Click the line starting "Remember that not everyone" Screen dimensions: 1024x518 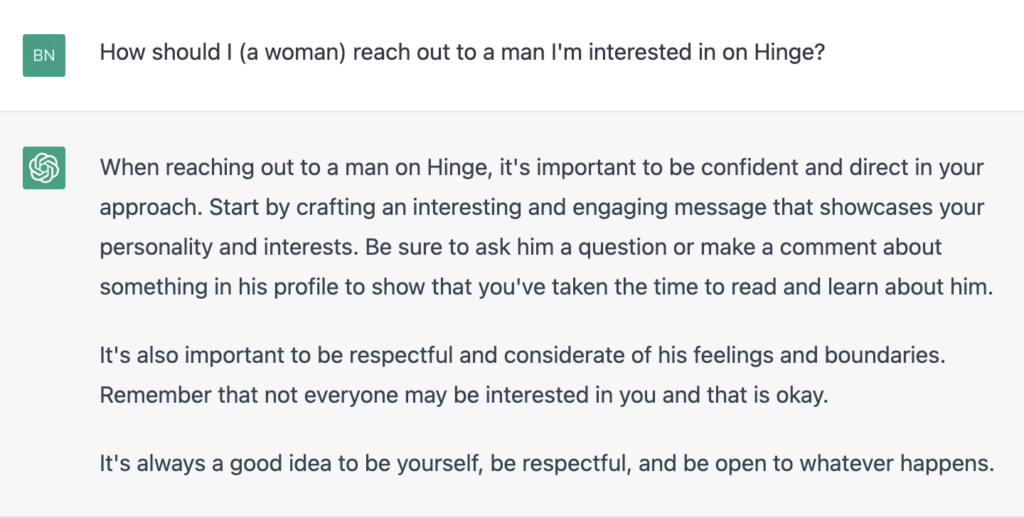pyautogui.click(x=464, y=396)
